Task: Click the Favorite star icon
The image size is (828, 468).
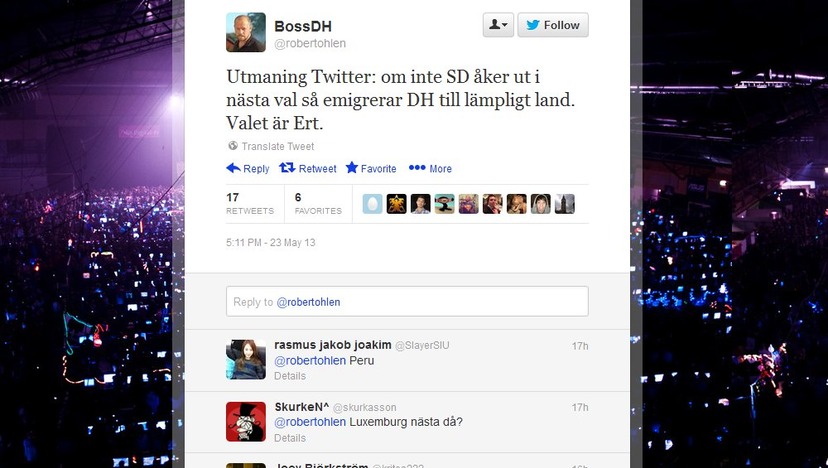Action: click(352, 167)
